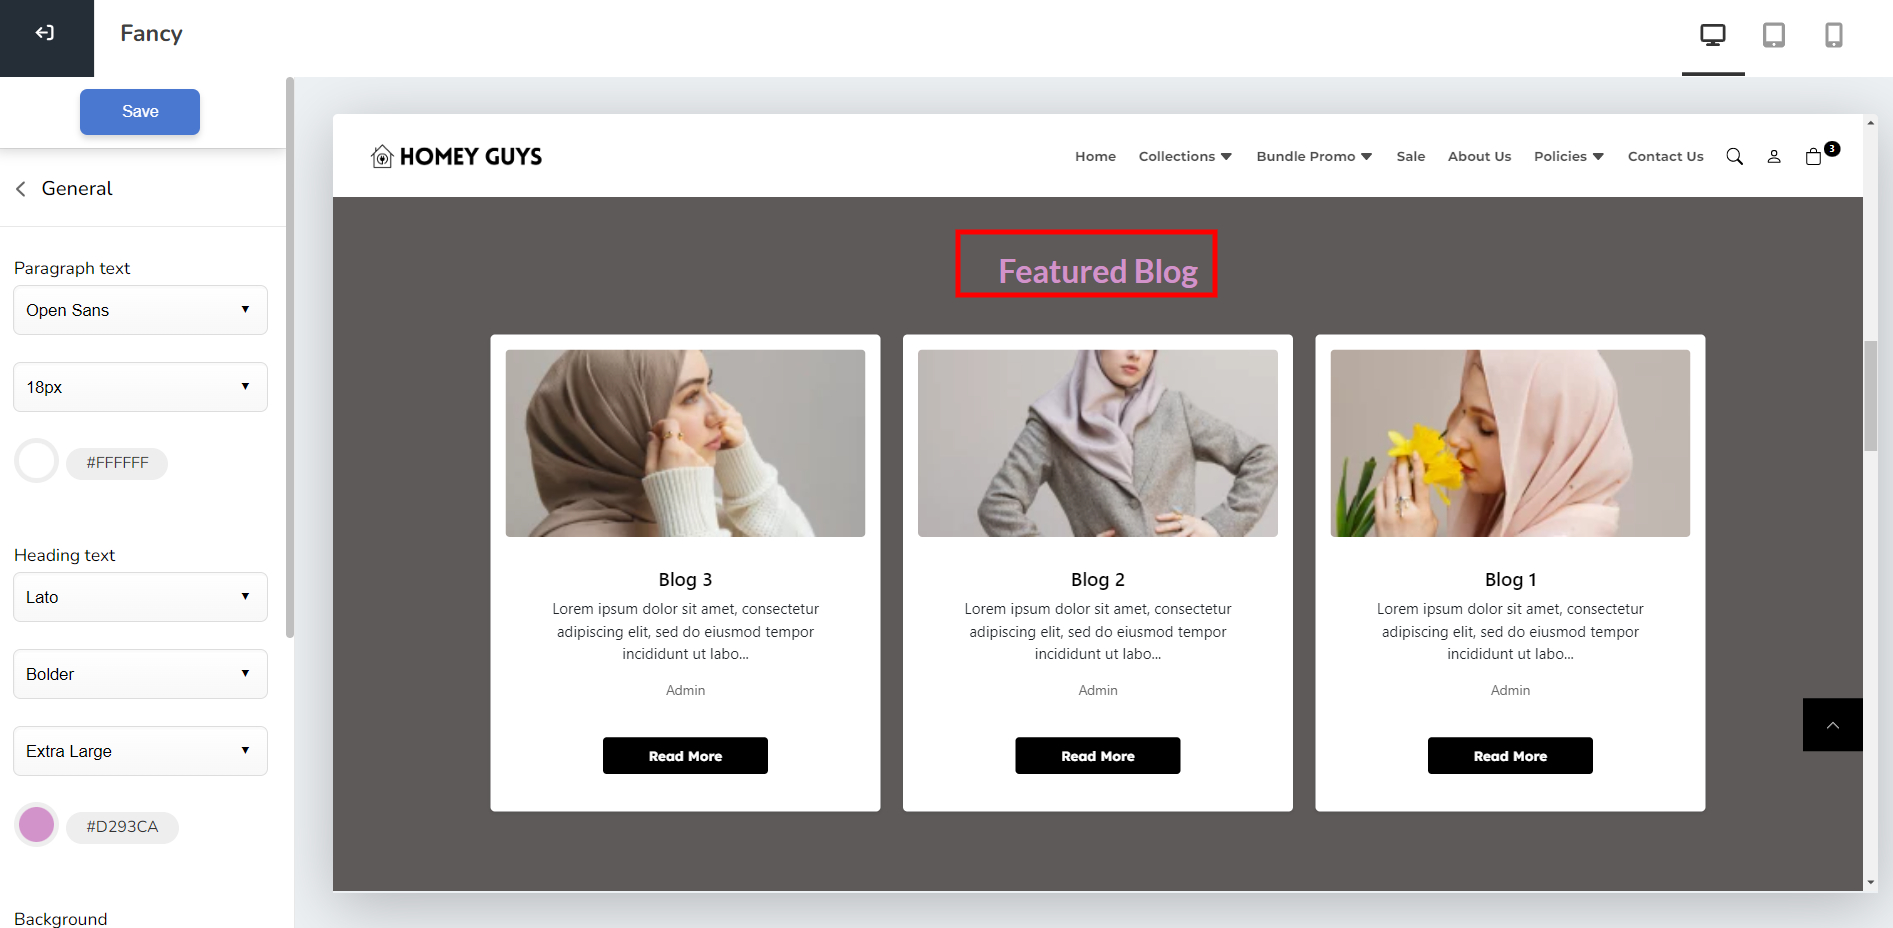Open the Bolder weight dropdown

[140, 674]
